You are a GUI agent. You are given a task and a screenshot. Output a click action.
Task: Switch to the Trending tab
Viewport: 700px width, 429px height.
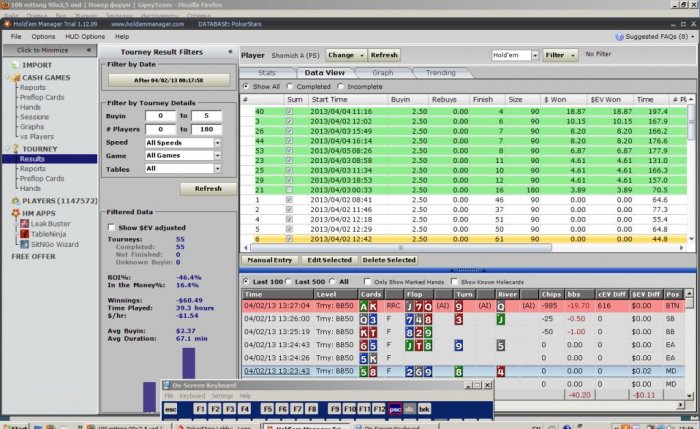coord(441,73)
